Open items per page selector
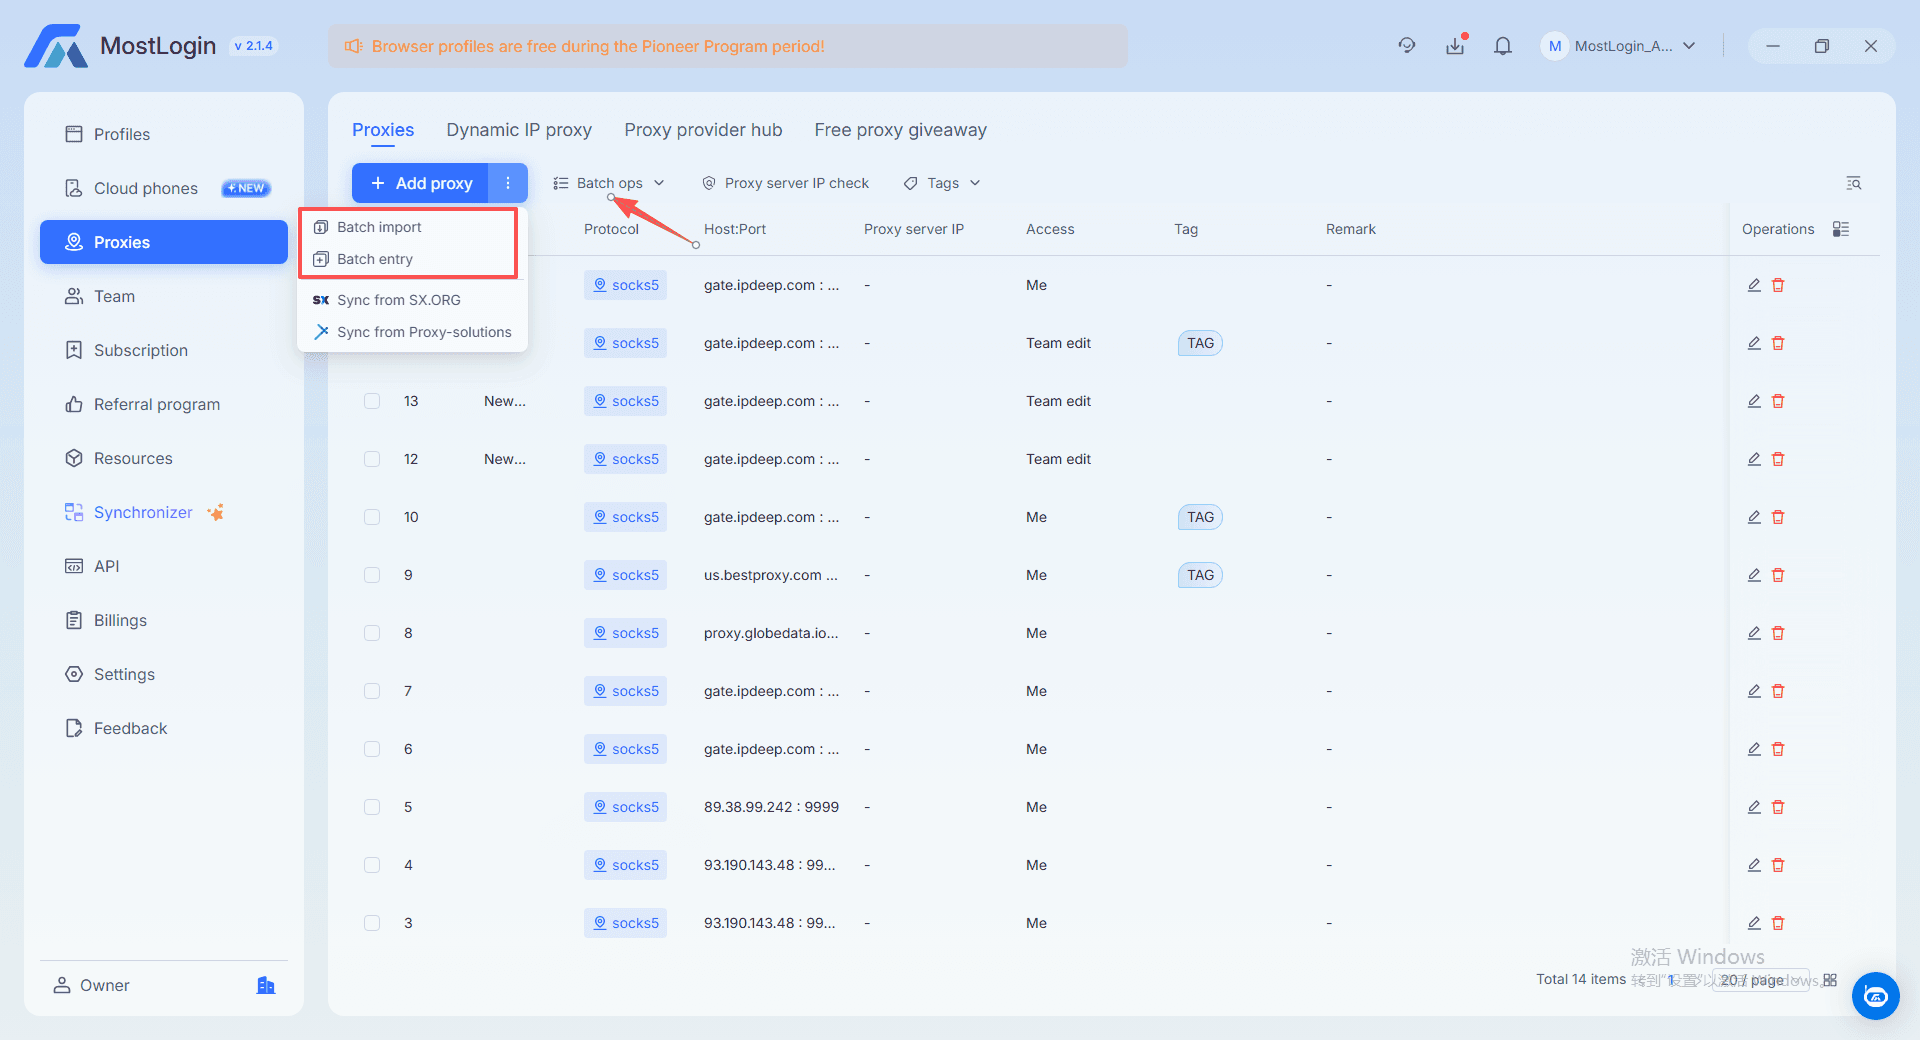This screenshot has width=1920, height=1040. tap(1762, 980)
